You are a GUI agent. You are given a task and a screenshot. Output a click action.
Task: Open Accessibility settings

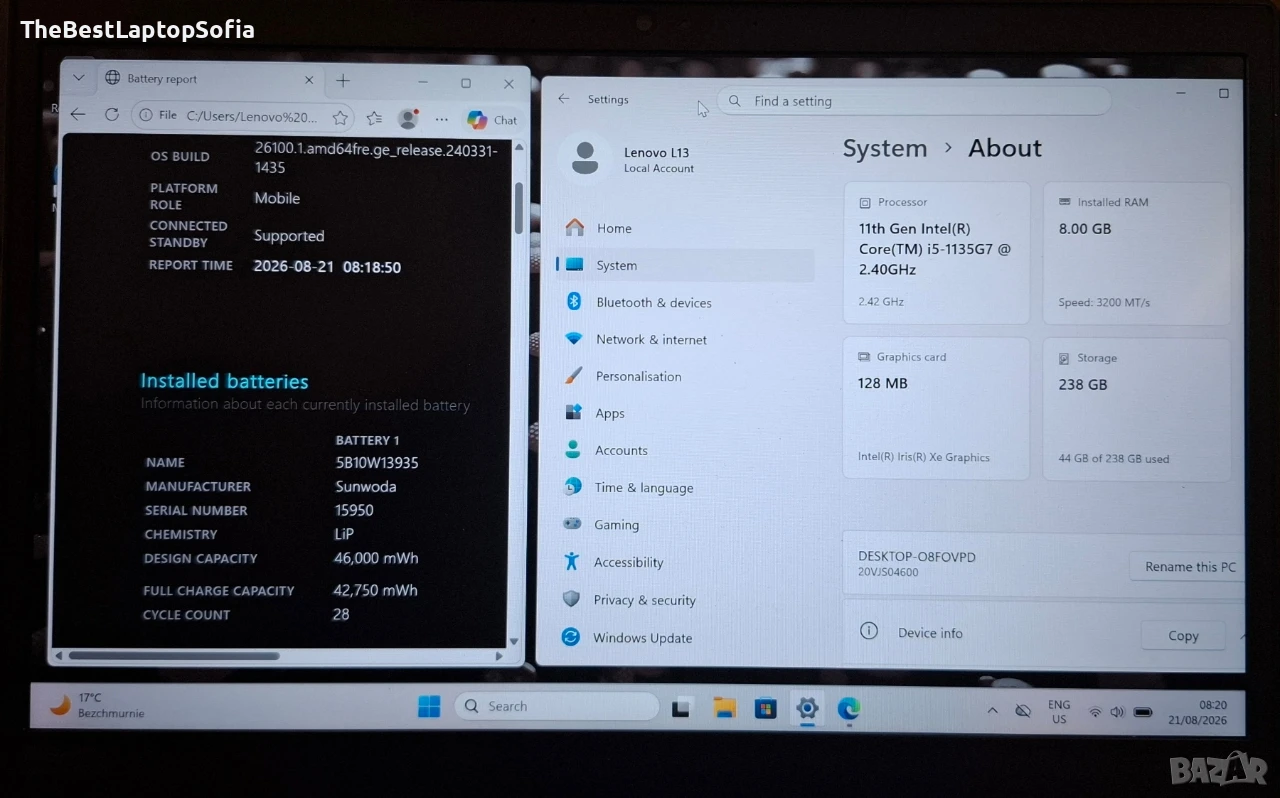pos(685,562)
